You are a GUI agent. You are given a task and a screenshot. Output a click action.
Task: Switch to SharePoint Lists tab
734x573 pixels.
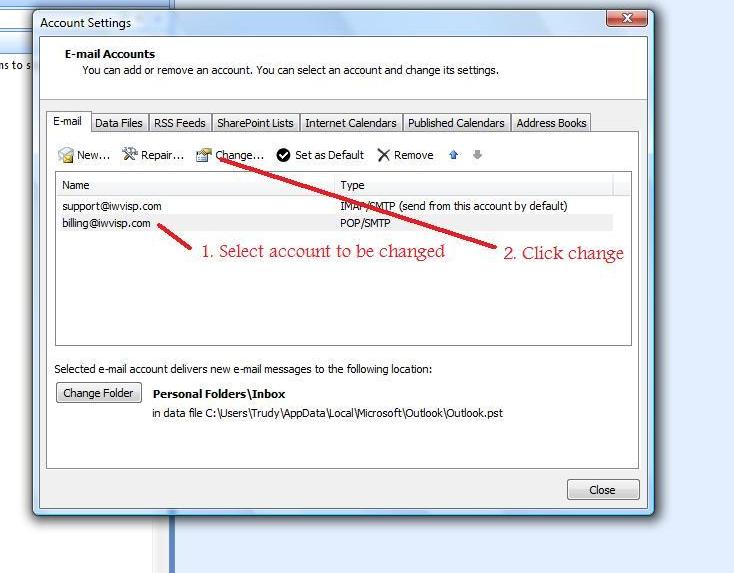(255, 123)
